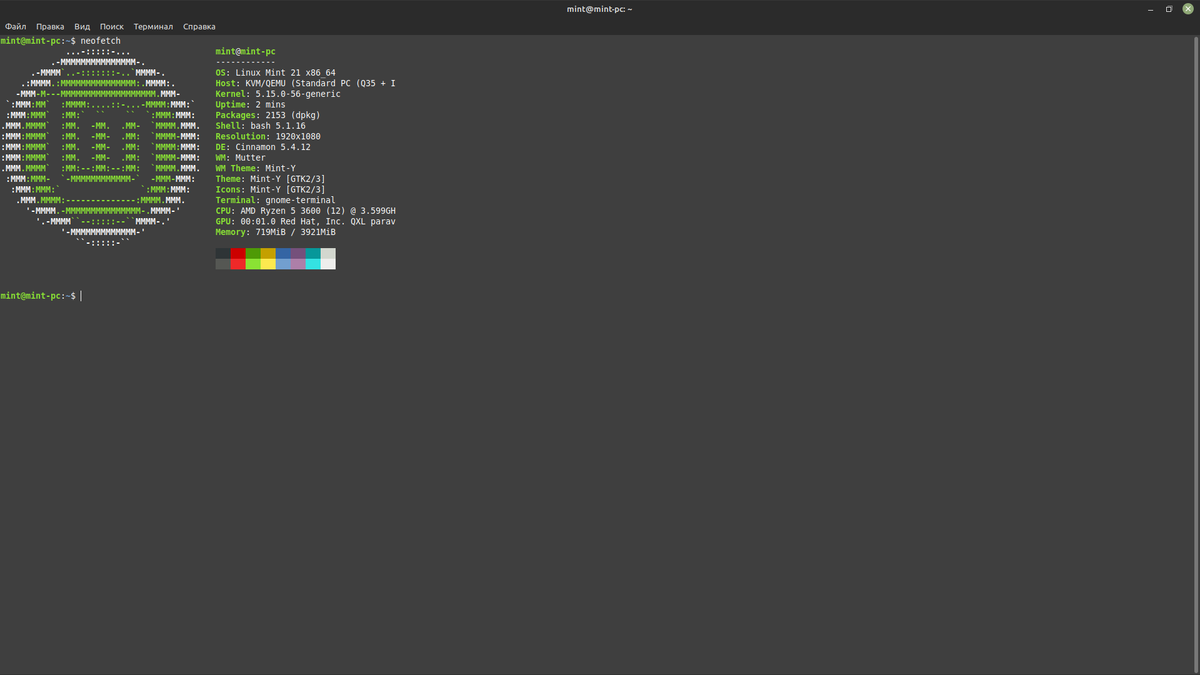Open the Файл menu
The image size is (1200, 675).
(15, 27)
